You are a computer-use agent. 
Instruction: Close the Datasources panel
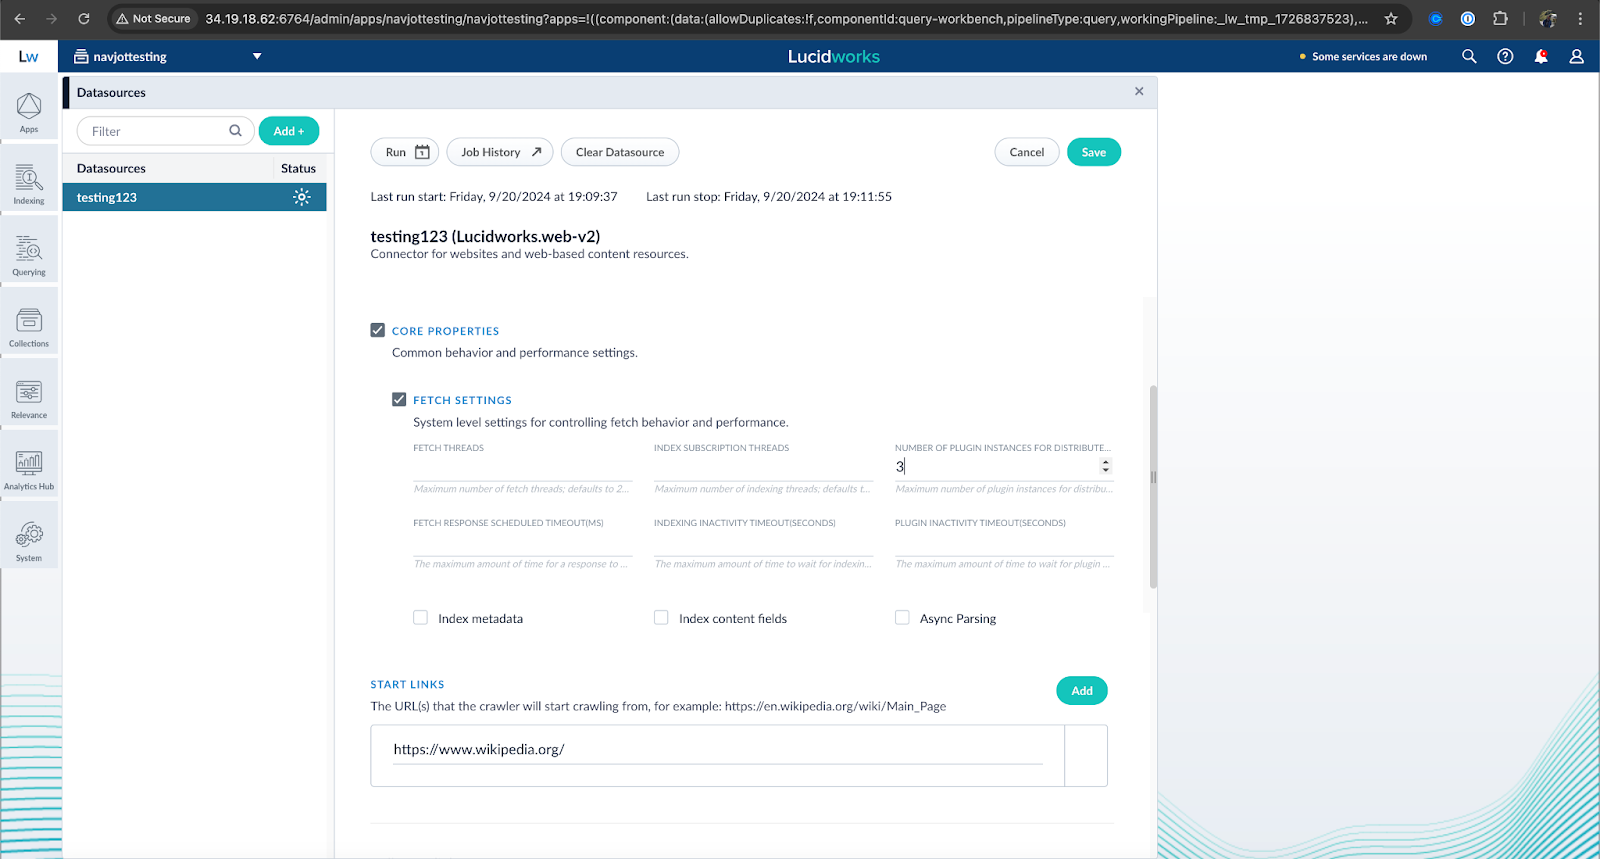point(1139,91)
